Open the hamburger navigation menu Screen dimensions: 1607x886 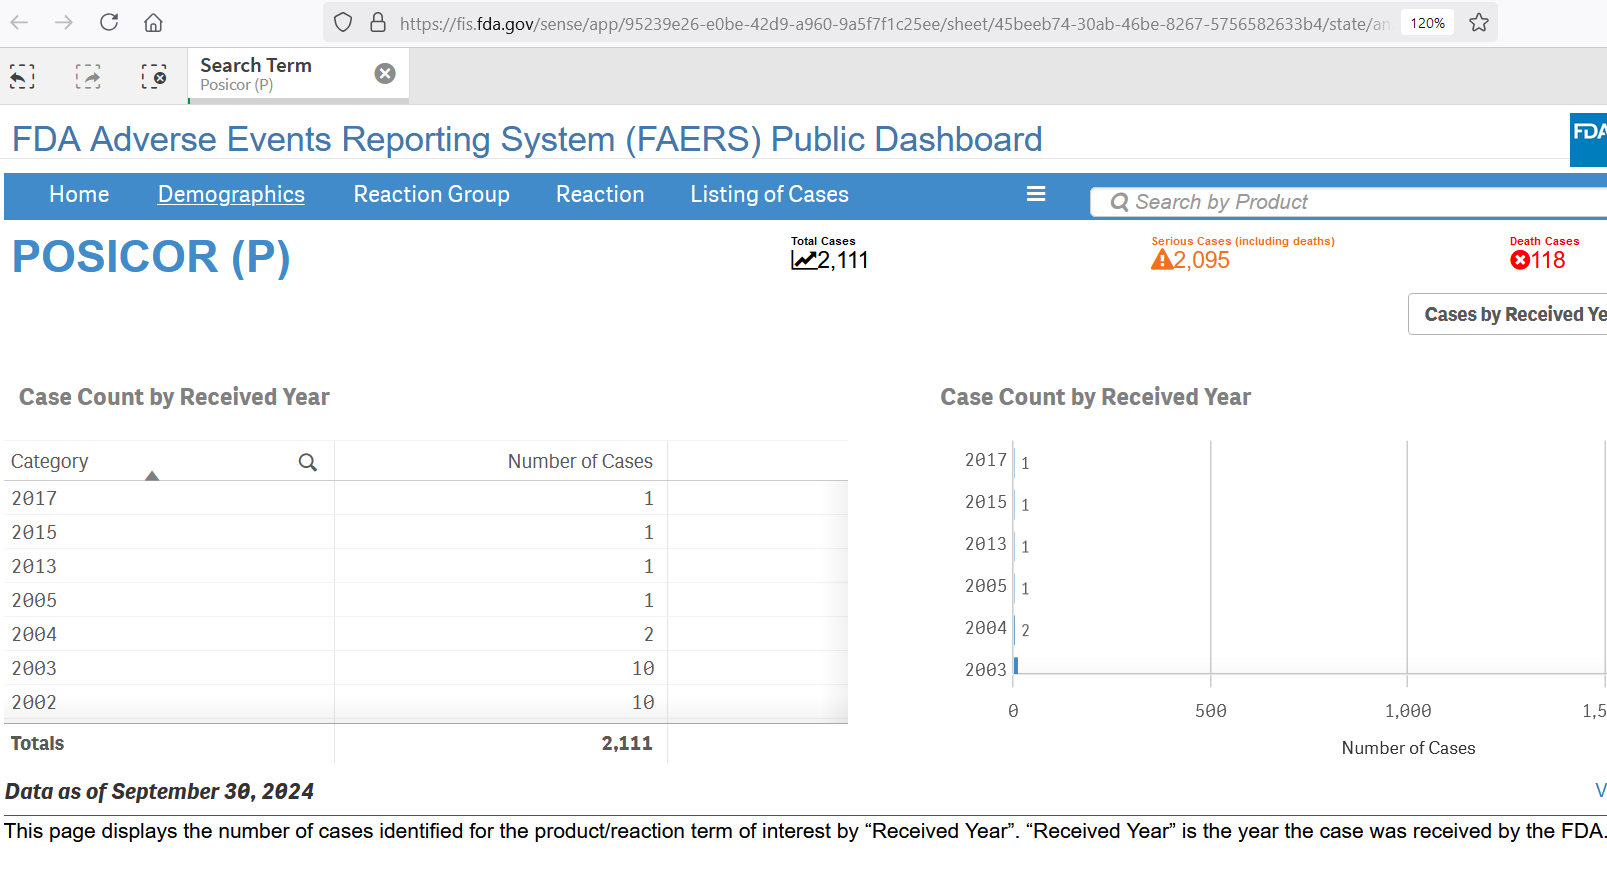click(1036, 194)
